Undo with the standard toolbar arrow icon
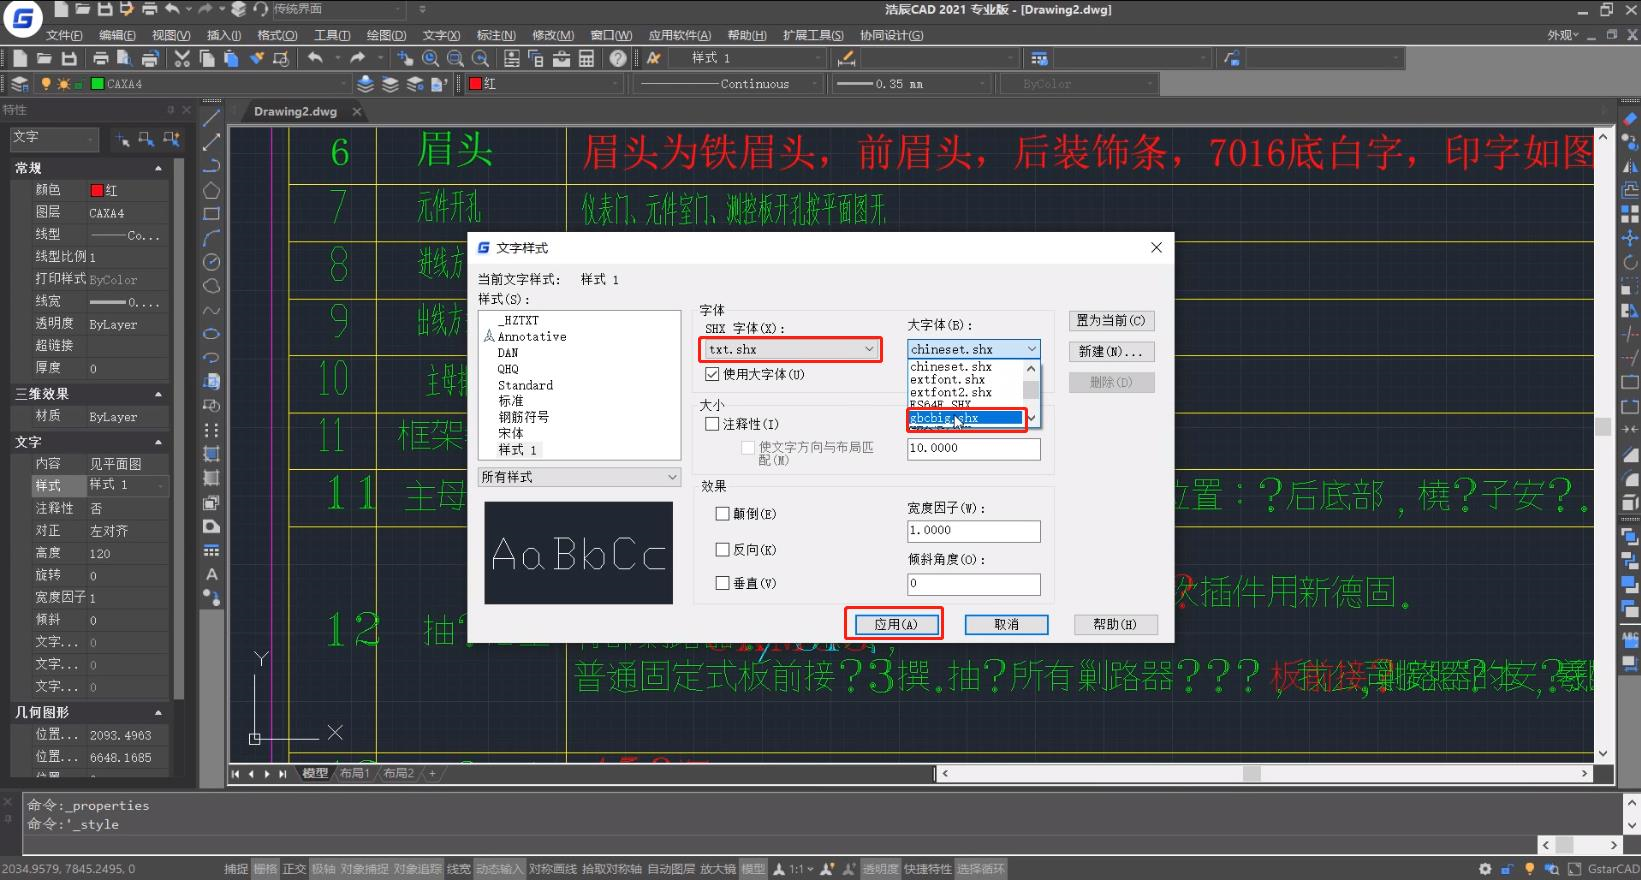Image resolution: width=1641 pixels, height=880 pixels. (x=315, y=58)
